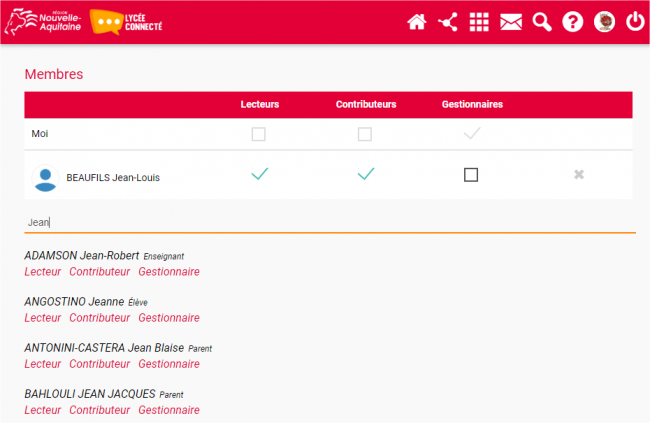Open the help question mark icon
This screenshot has height=423, width=650.
tap(573, 22)
